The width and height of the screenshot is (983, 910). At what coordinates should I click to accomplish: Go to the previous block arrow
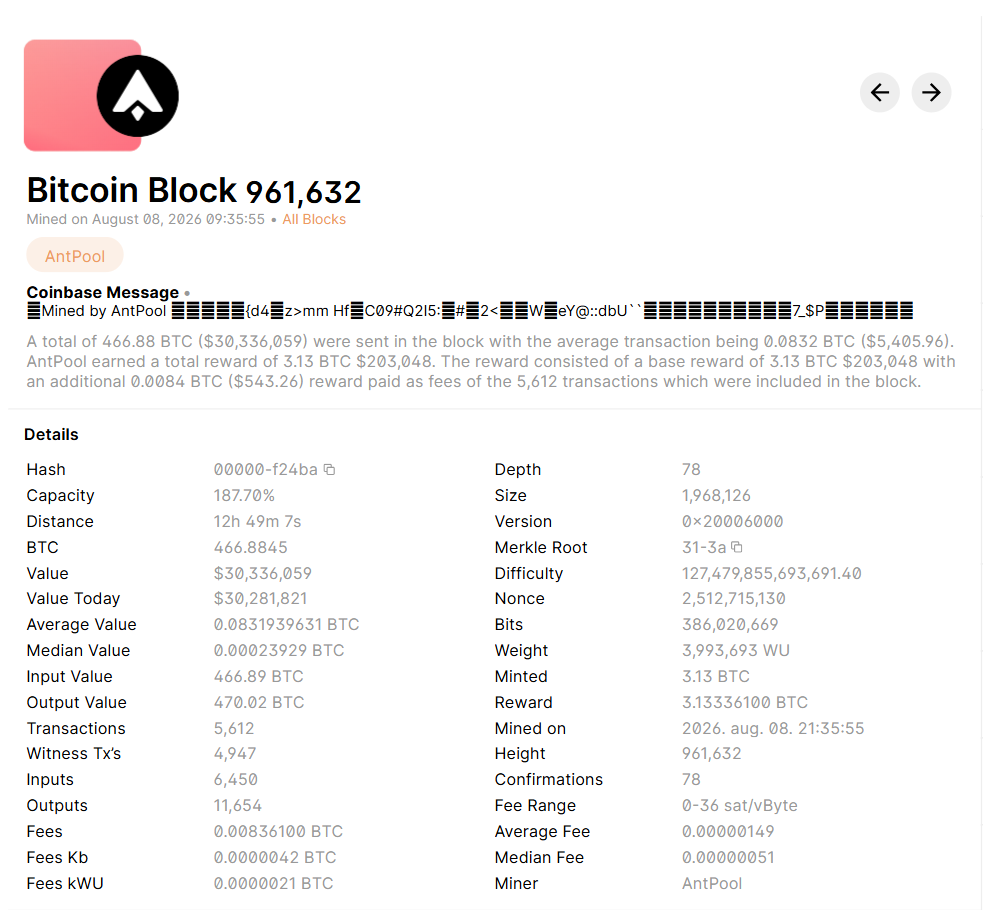[x=880, y=93]
